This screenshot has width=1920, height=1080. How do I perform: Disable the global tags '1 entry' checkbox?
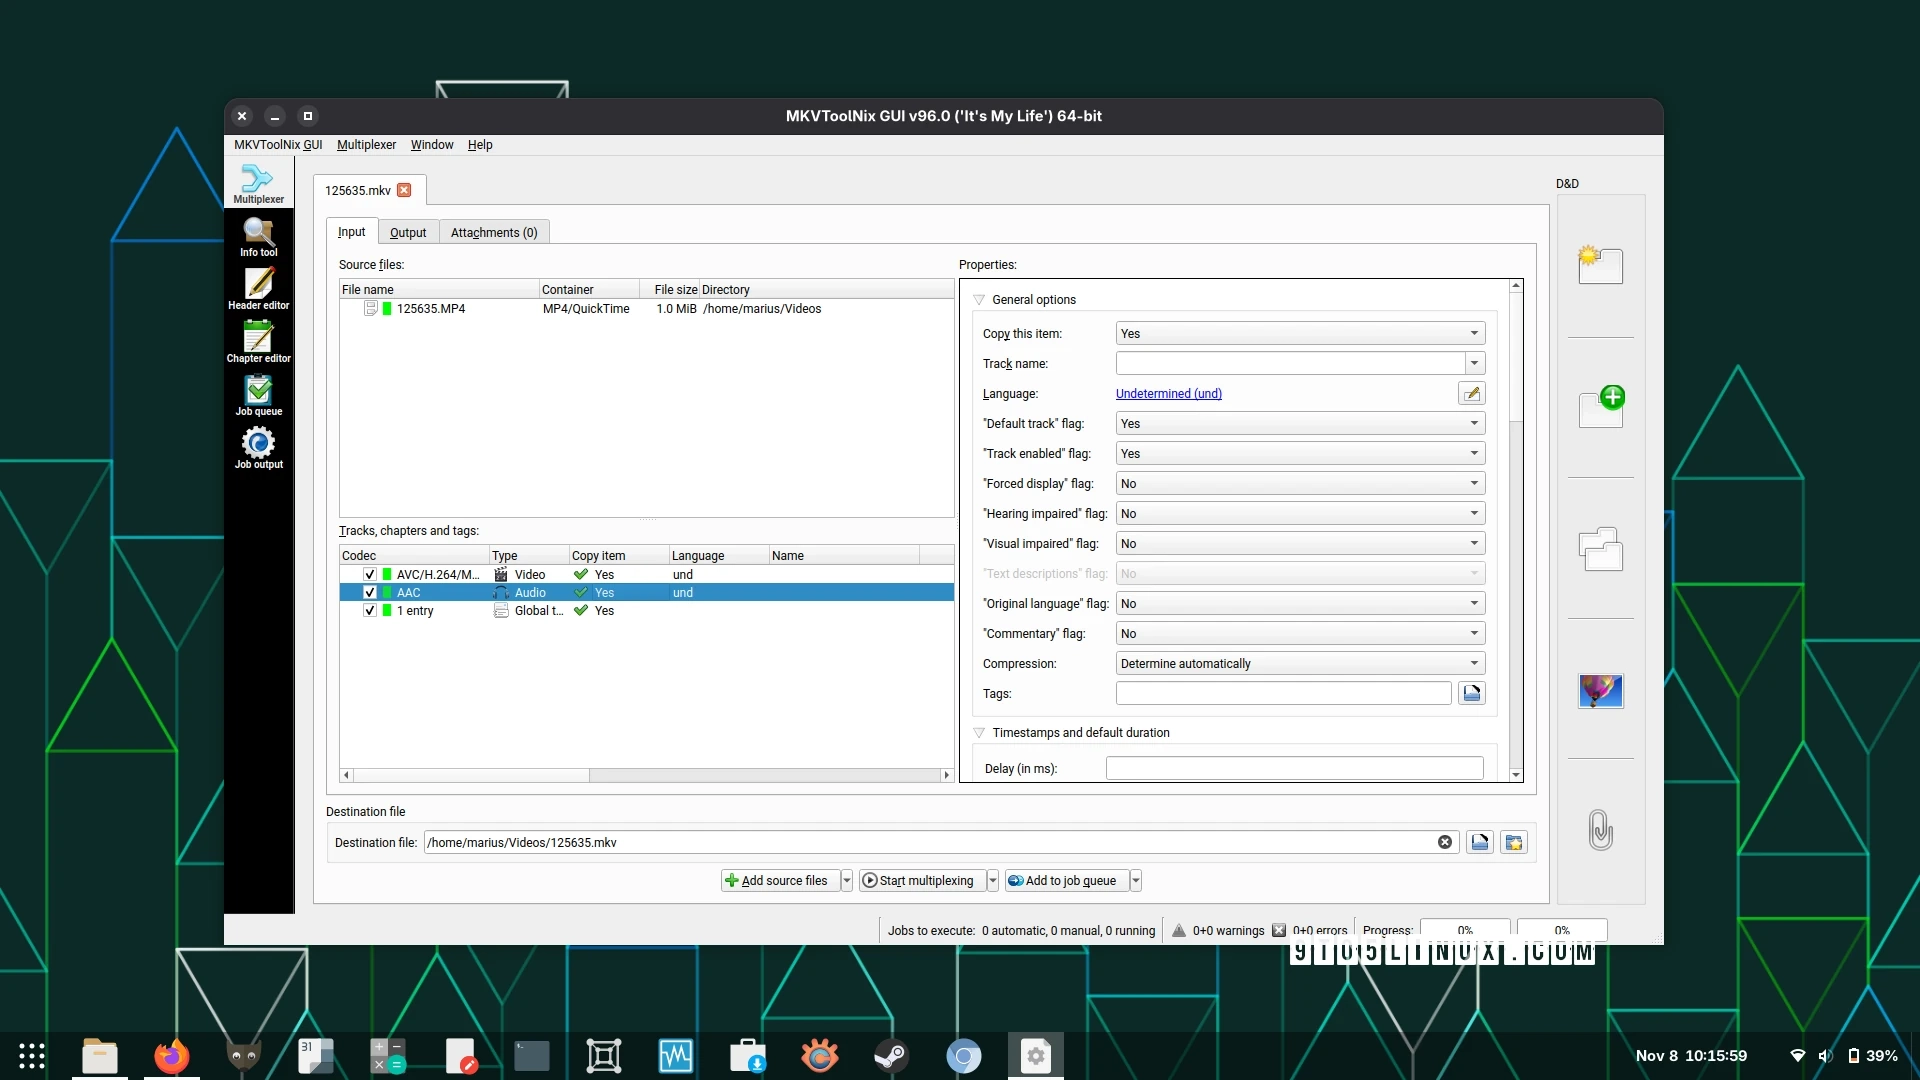point(369,610)
